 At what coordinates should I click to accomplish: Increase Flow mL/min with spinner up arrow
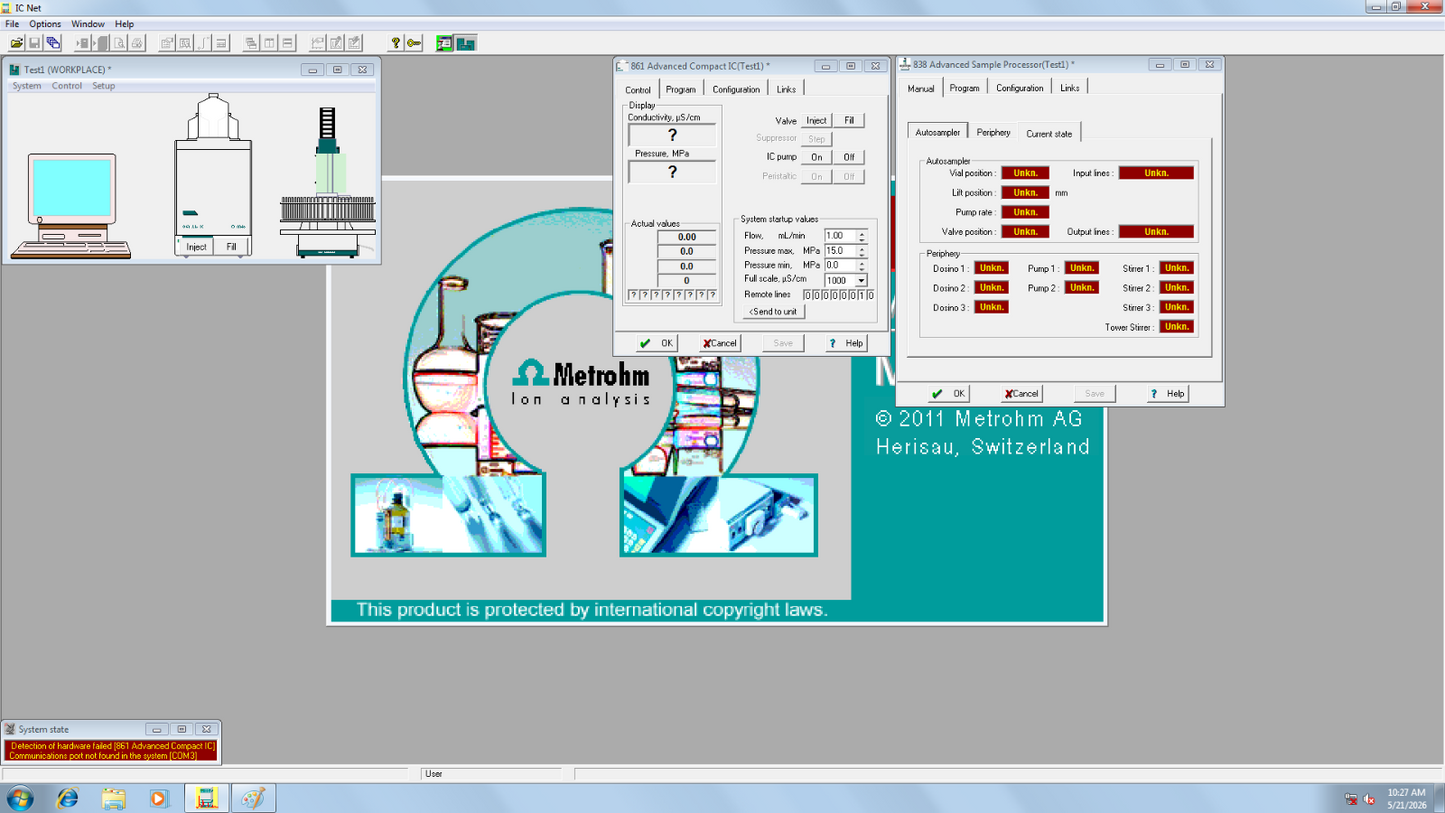pos(862,233)
